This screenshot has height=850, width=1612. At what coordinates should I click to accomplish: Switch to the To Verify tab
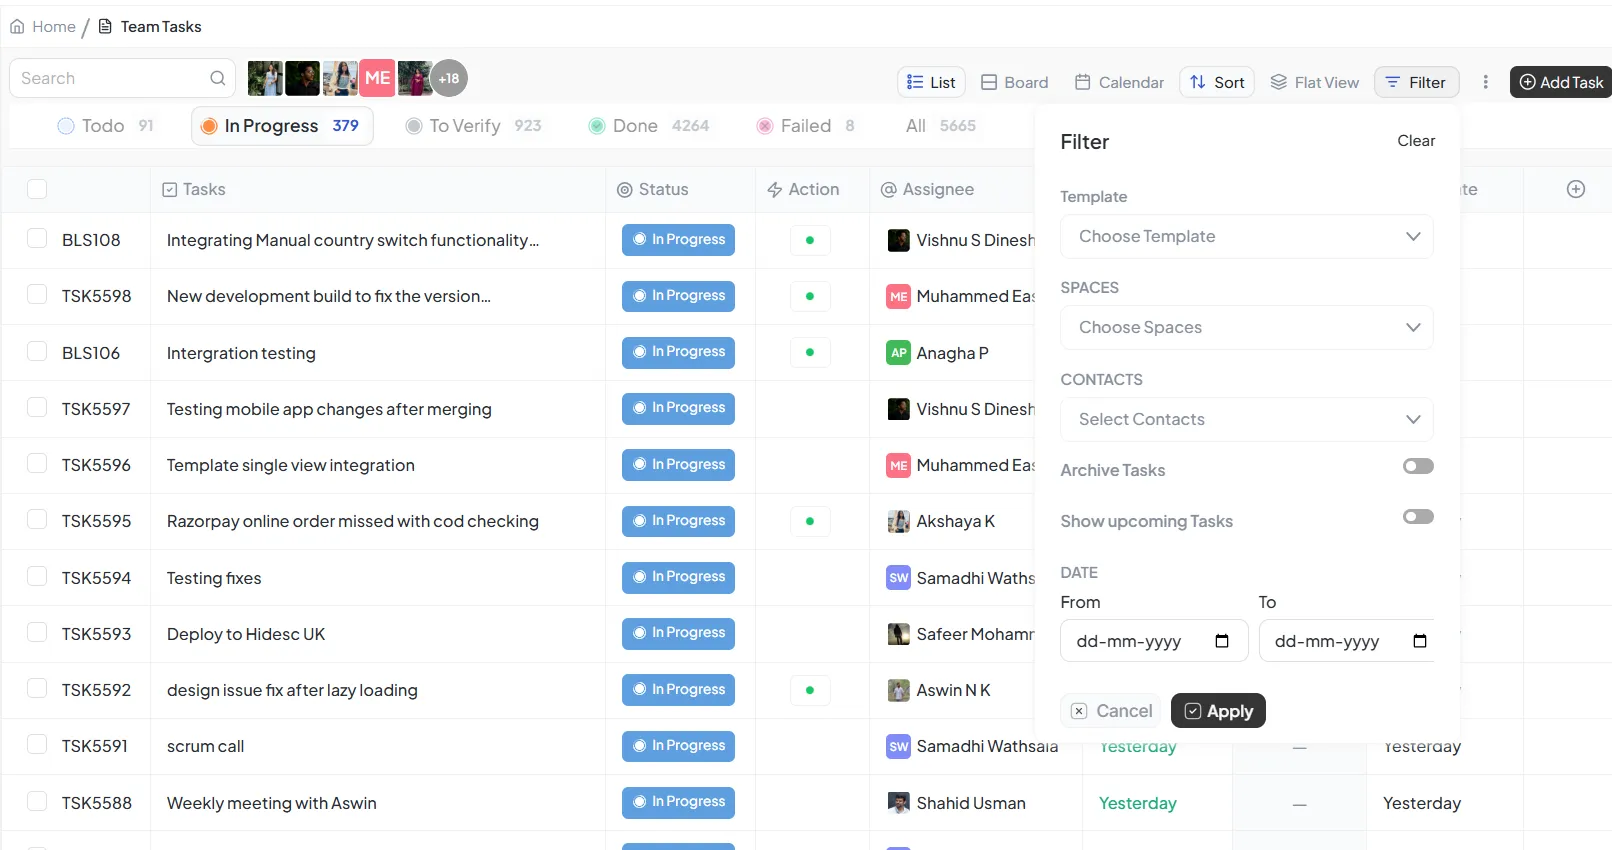click(473, 126)
